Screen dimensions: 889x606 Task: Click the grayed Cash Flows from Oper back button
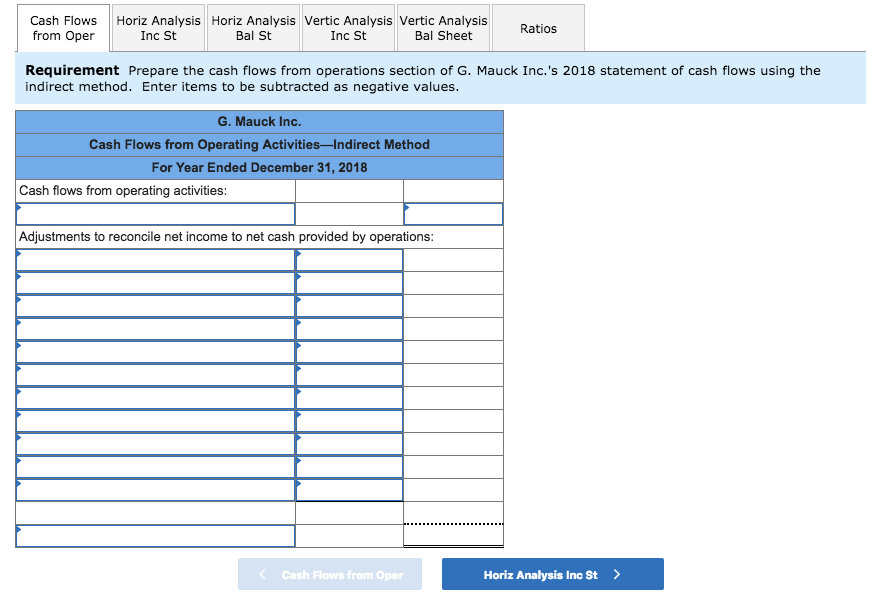[x=330, y=574]
